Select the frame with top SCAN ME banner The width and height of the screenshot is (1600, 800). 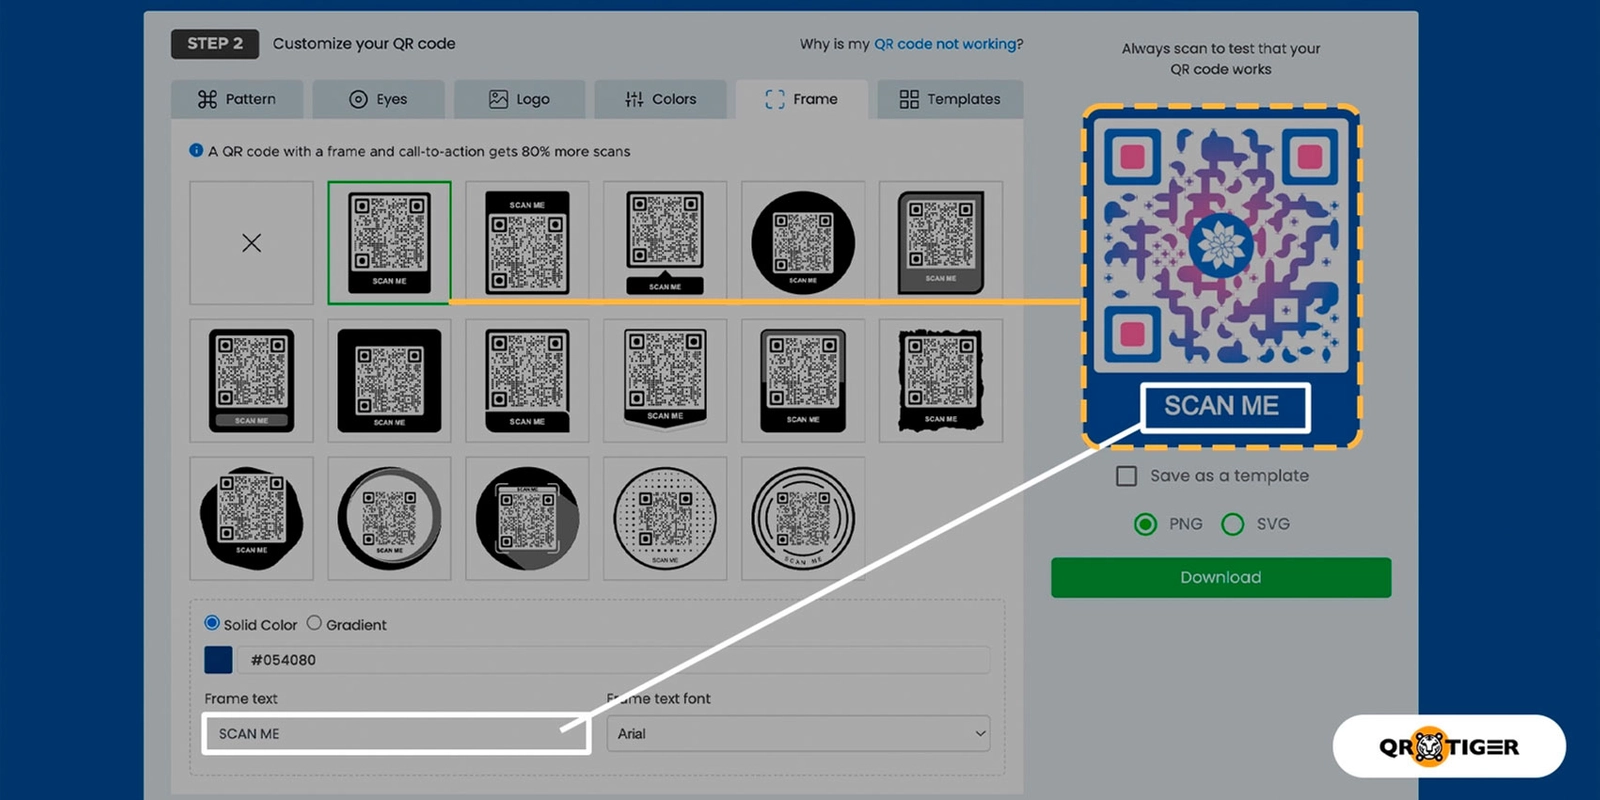pyautogui.click(x=527, y=243)
